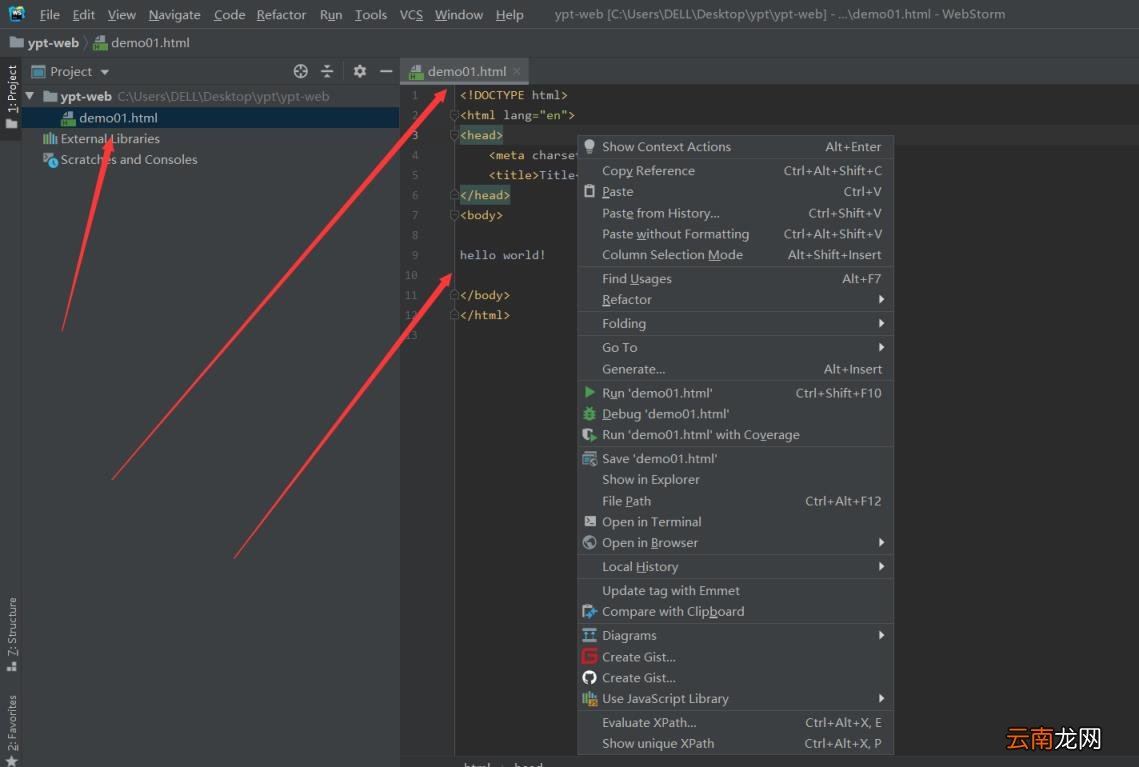Open the Code menu
Screen dimensions: 1139x767
pos(230,15)
